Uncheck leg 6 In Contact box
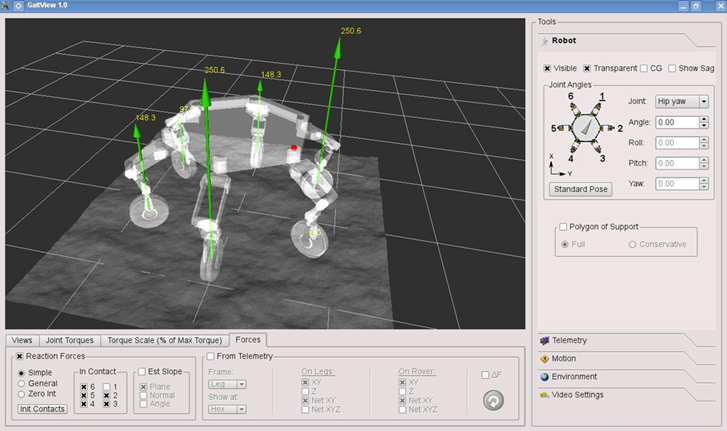Screen dimensions: 727x431 [83, 387]
